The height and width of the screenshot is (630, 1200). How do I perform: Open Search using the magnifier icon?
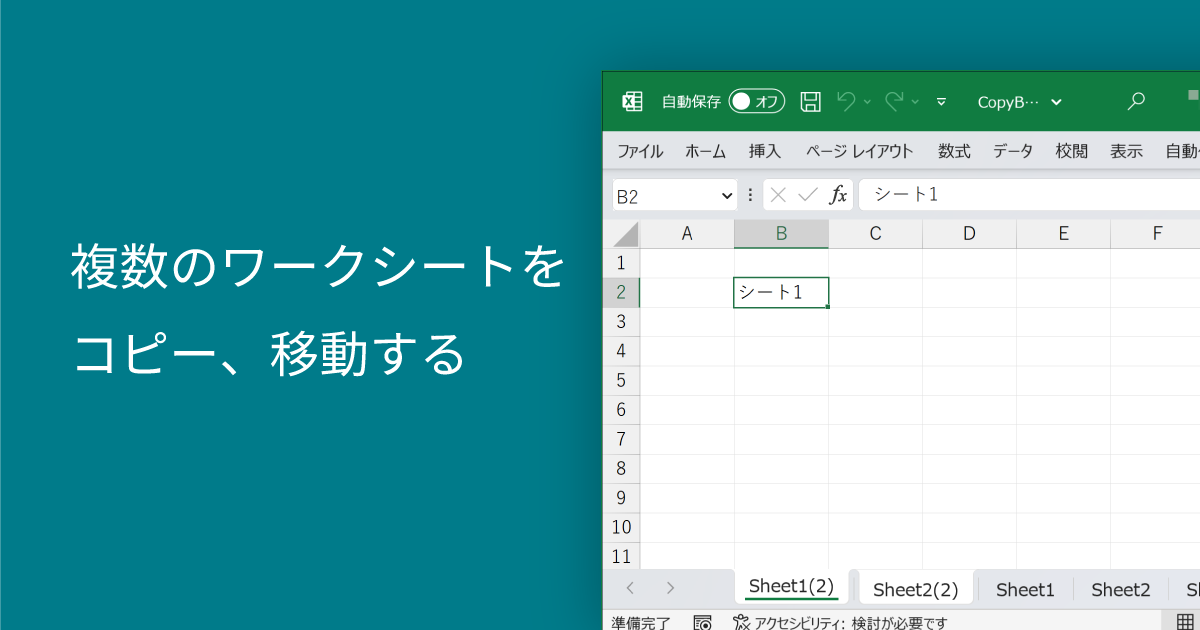(1136, 101)
